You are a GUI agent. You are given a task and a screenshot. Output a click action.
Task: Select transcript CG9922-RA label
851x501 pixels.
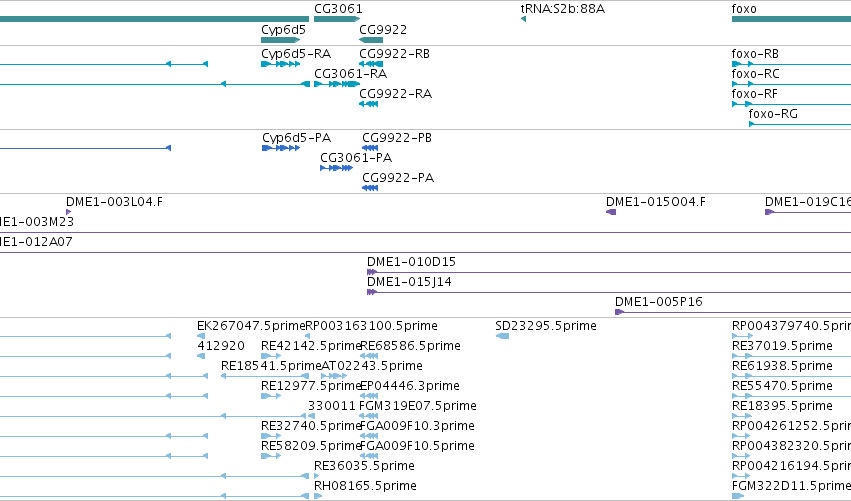[396, 94]
